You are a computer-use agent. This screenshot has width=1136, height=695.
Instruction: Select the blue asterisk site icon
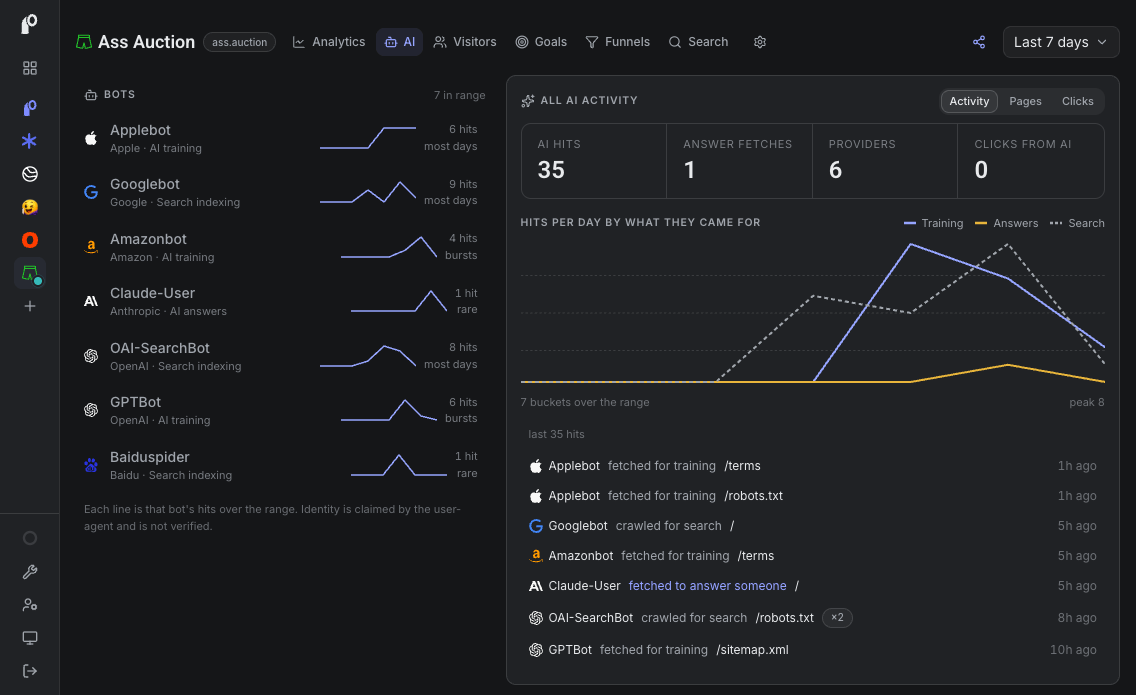click(x=29, y=141)
